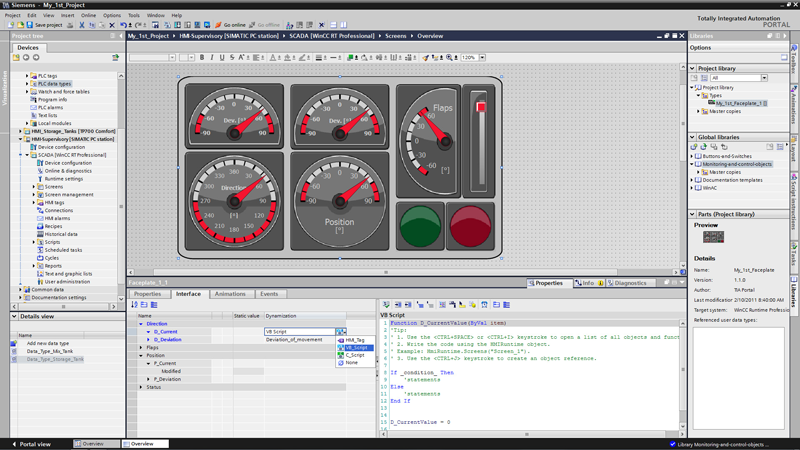Click the back navigation arrow in Project tree
Viewport: 800px width, 450px height.
(26, 58)
